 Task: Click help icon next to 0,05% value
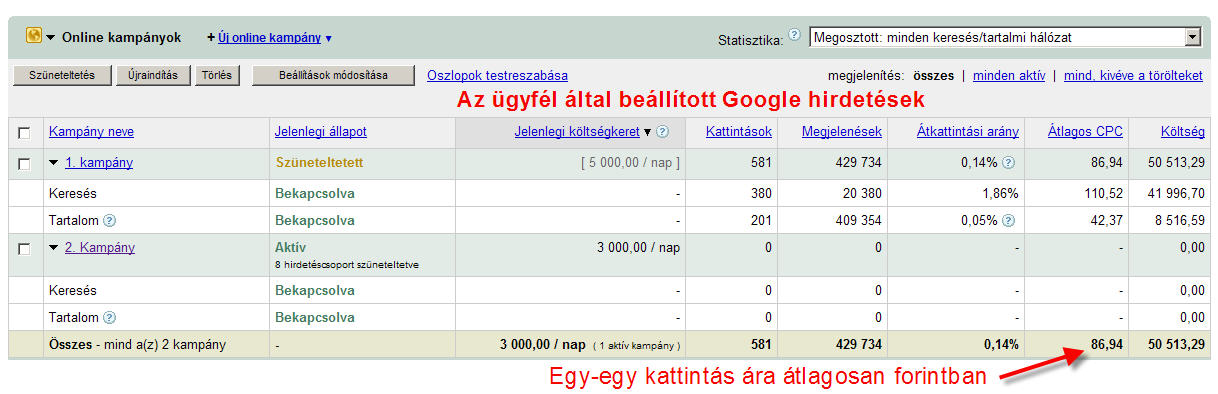point(1009,222)
